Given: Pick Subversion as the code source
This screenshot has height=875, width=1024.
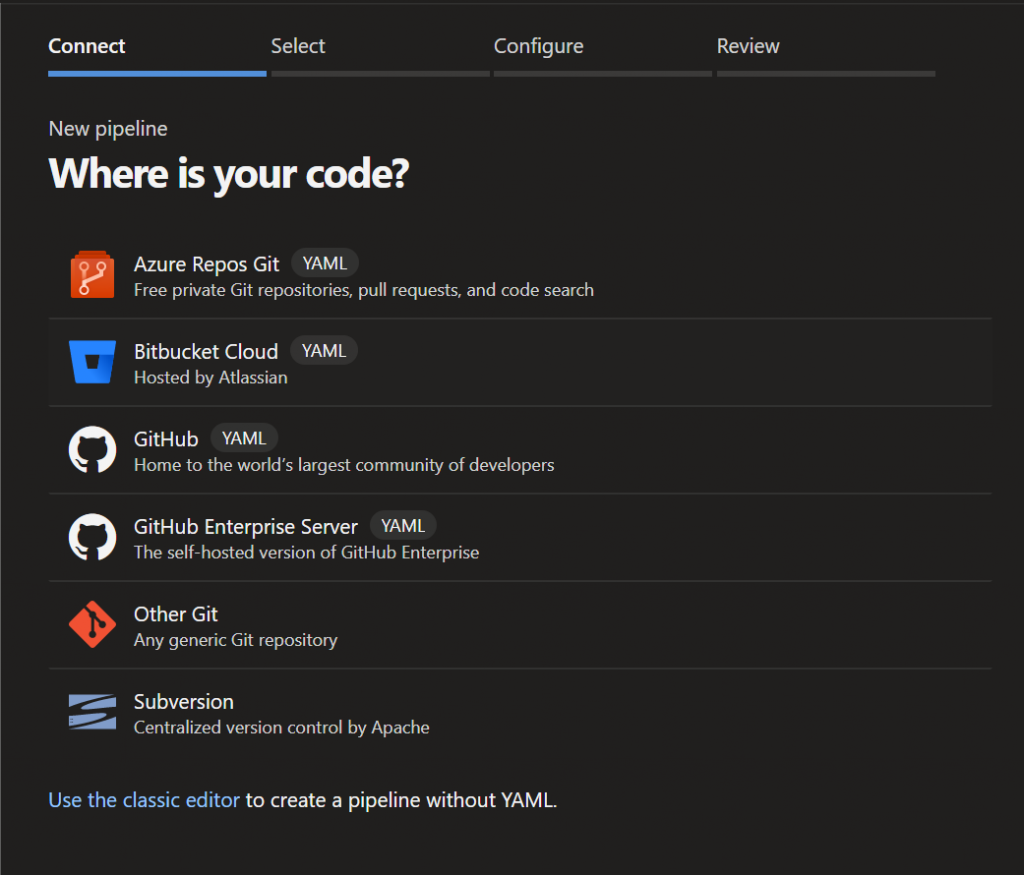Looking at the screenshot, I should 520,712.
